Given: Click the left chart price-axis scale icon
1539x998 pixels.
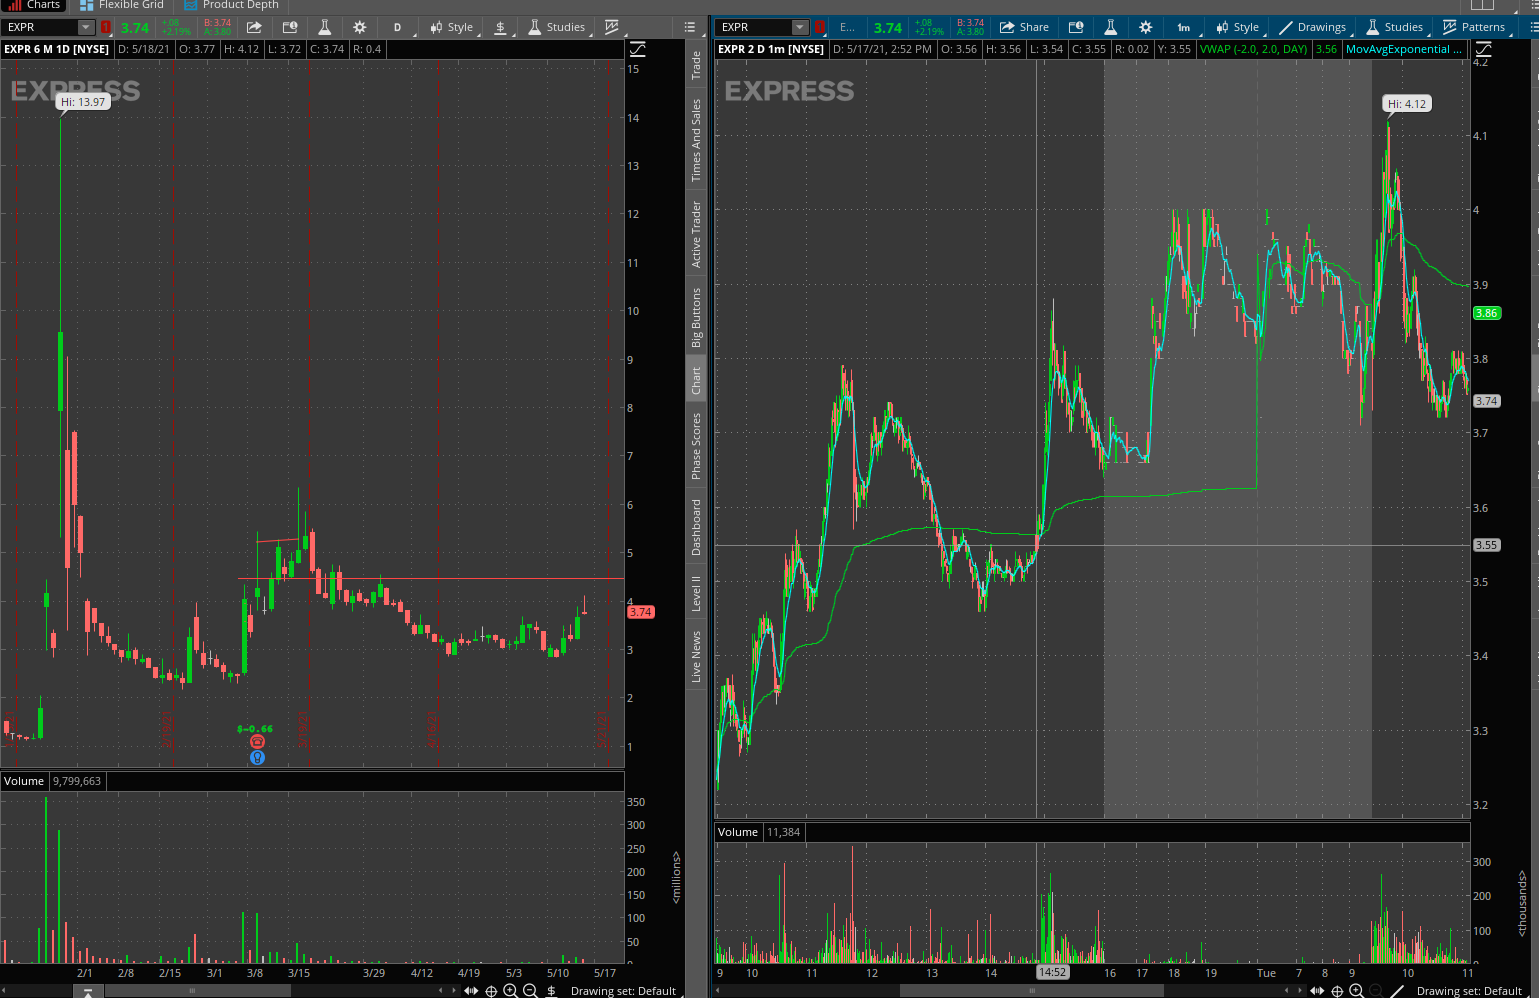Looking at the screenshot, I should (637, 49).
